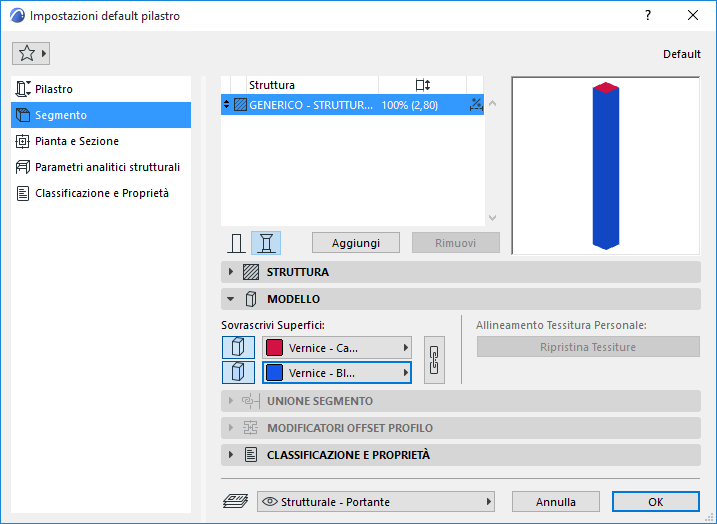This screenshot has height=524, width=717.
Task: Click the 3D column preview
Action: 605,166
